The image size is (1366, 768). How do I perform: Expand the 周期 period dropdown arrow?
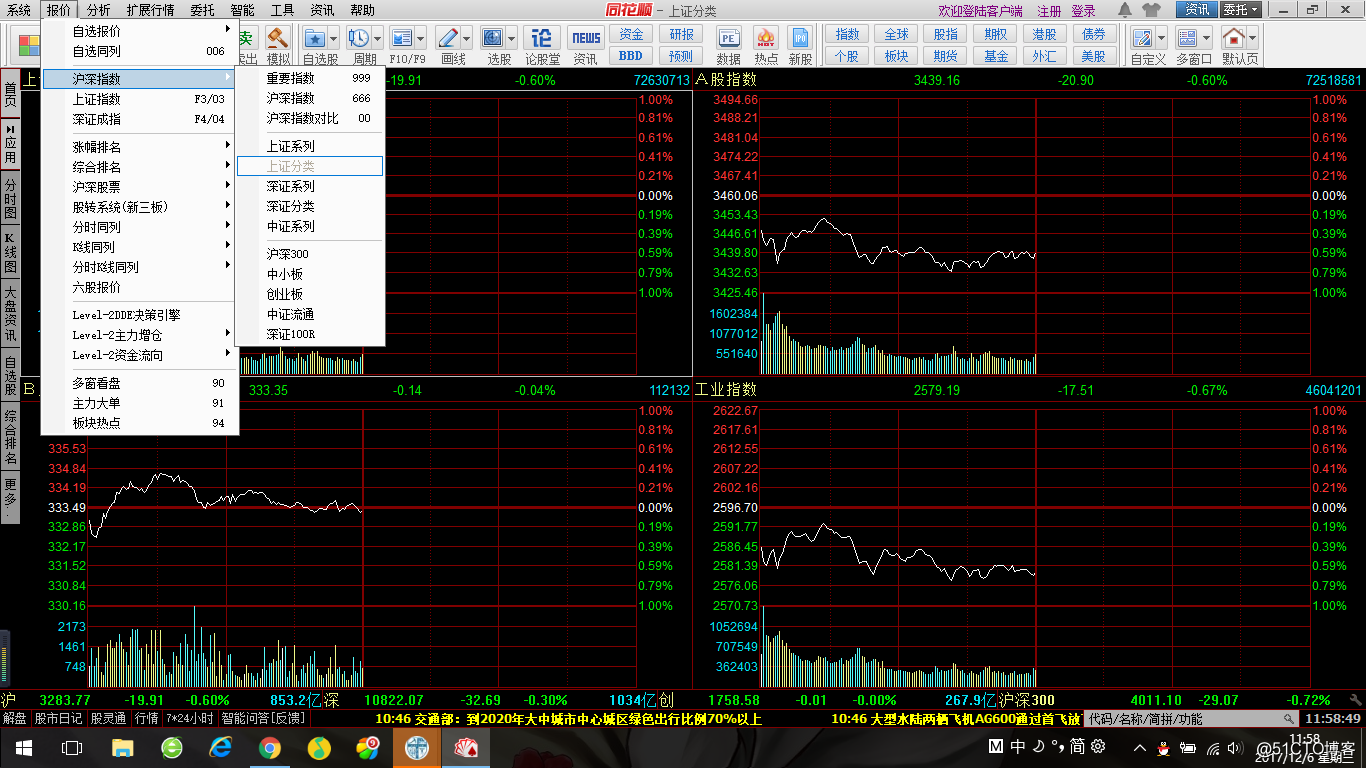(x=377, y=39)
